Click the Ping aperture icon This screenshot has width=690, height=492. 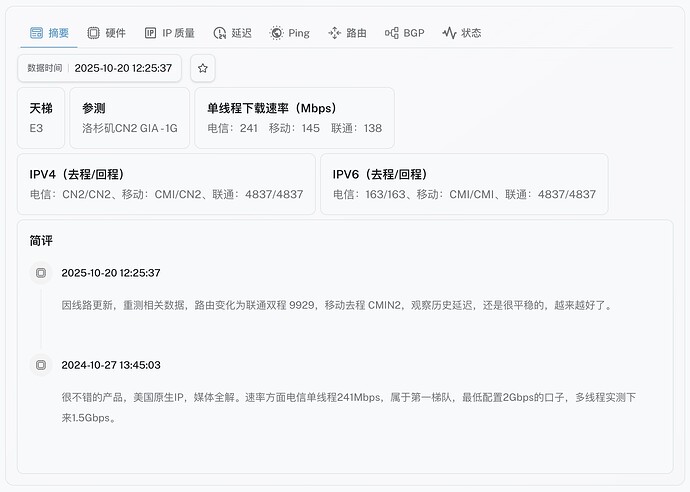point(276,33)
